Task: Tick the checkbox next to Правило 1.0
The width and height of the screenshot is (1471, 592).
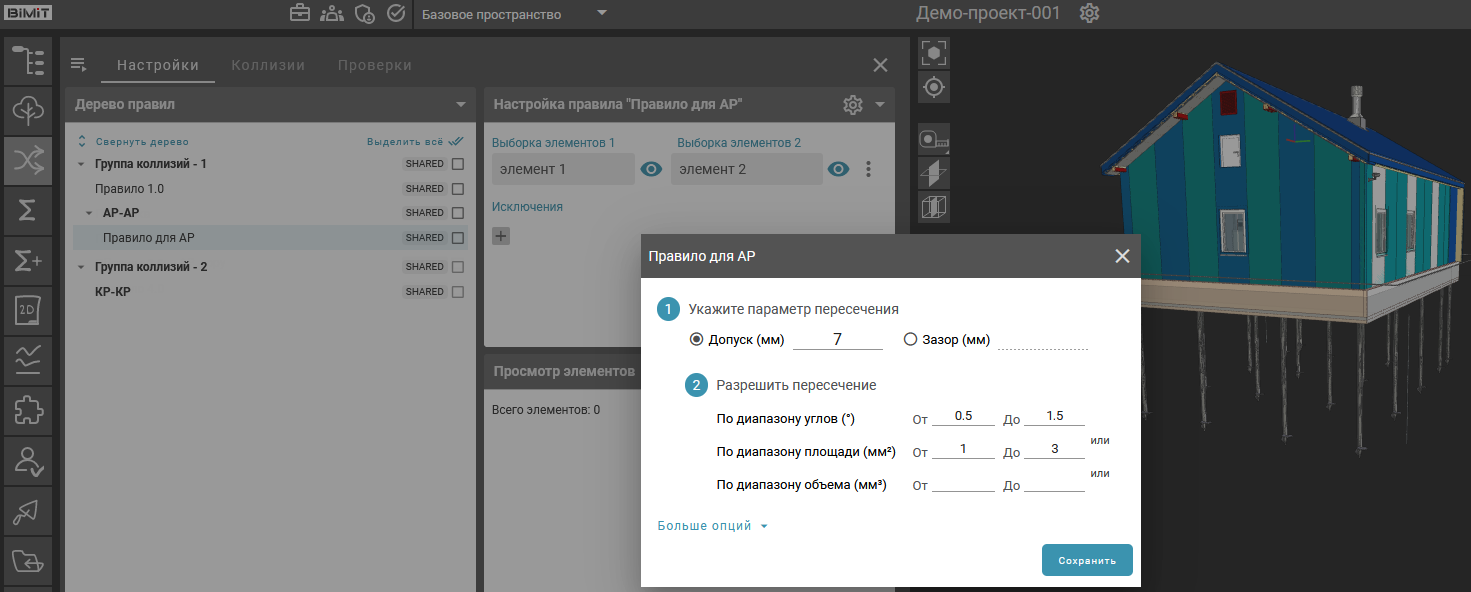Action: (x=458, y=189)
